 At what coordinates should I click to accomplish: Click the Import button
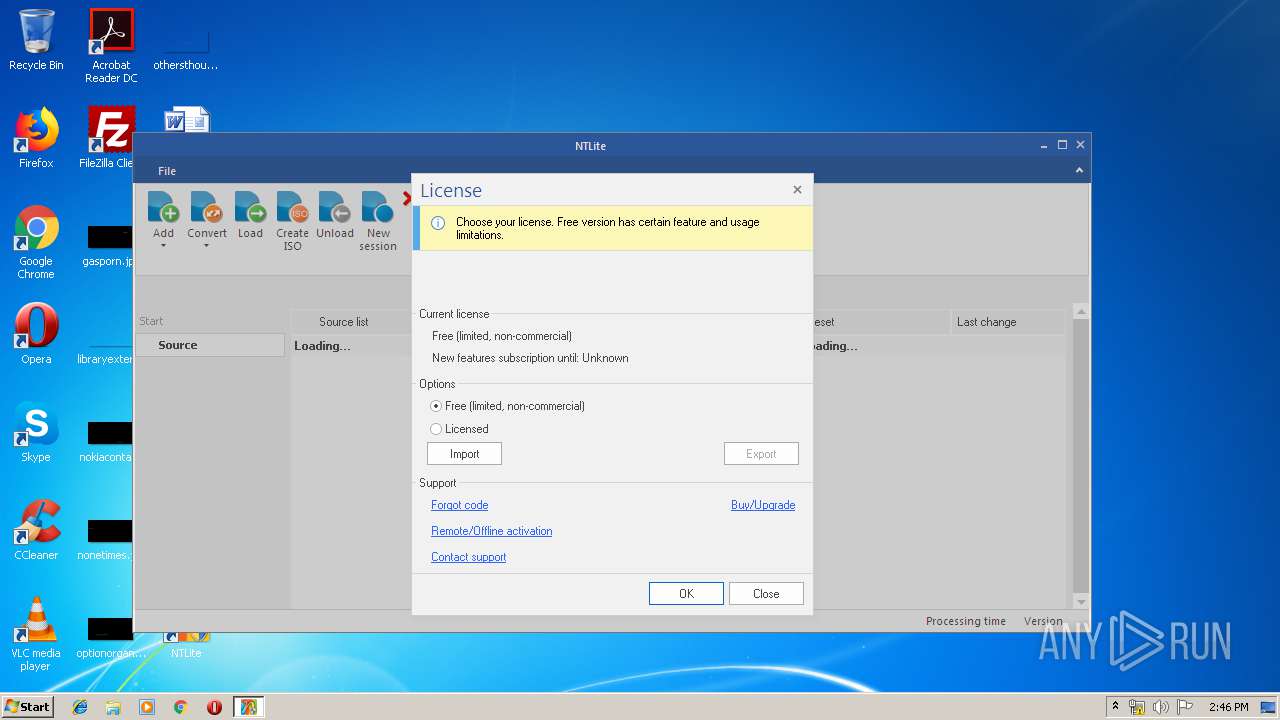tap(464, 454)
